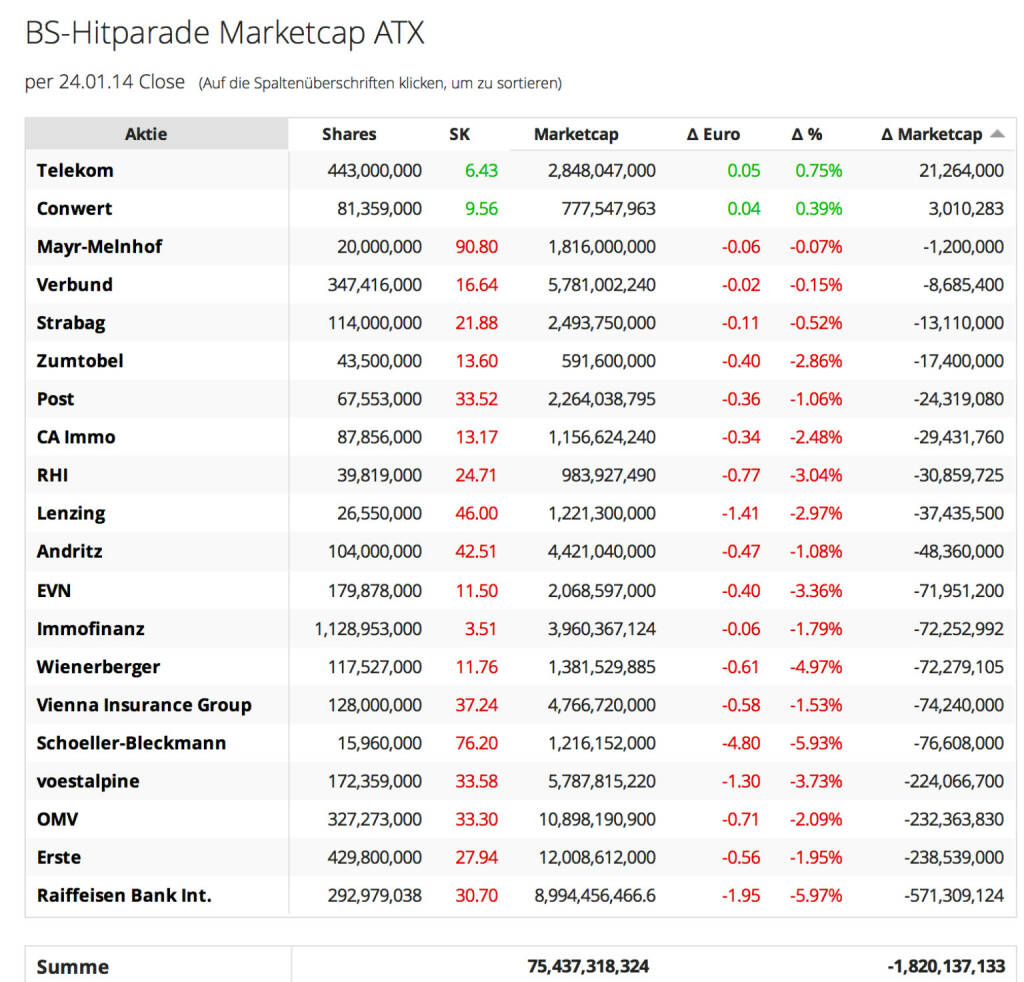Viewport: 1024px width, 982px height.
Task: Click the BS-Hitparade Marketcap ATX heading
Action: click(x=225, y=33)
